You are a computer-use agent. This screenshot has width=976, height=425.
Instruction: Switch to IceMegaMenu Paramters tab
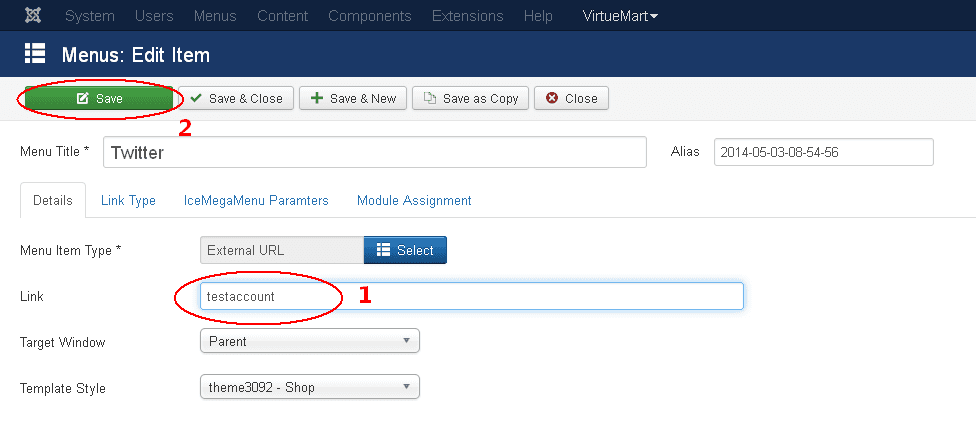click(x=256, y=200)
